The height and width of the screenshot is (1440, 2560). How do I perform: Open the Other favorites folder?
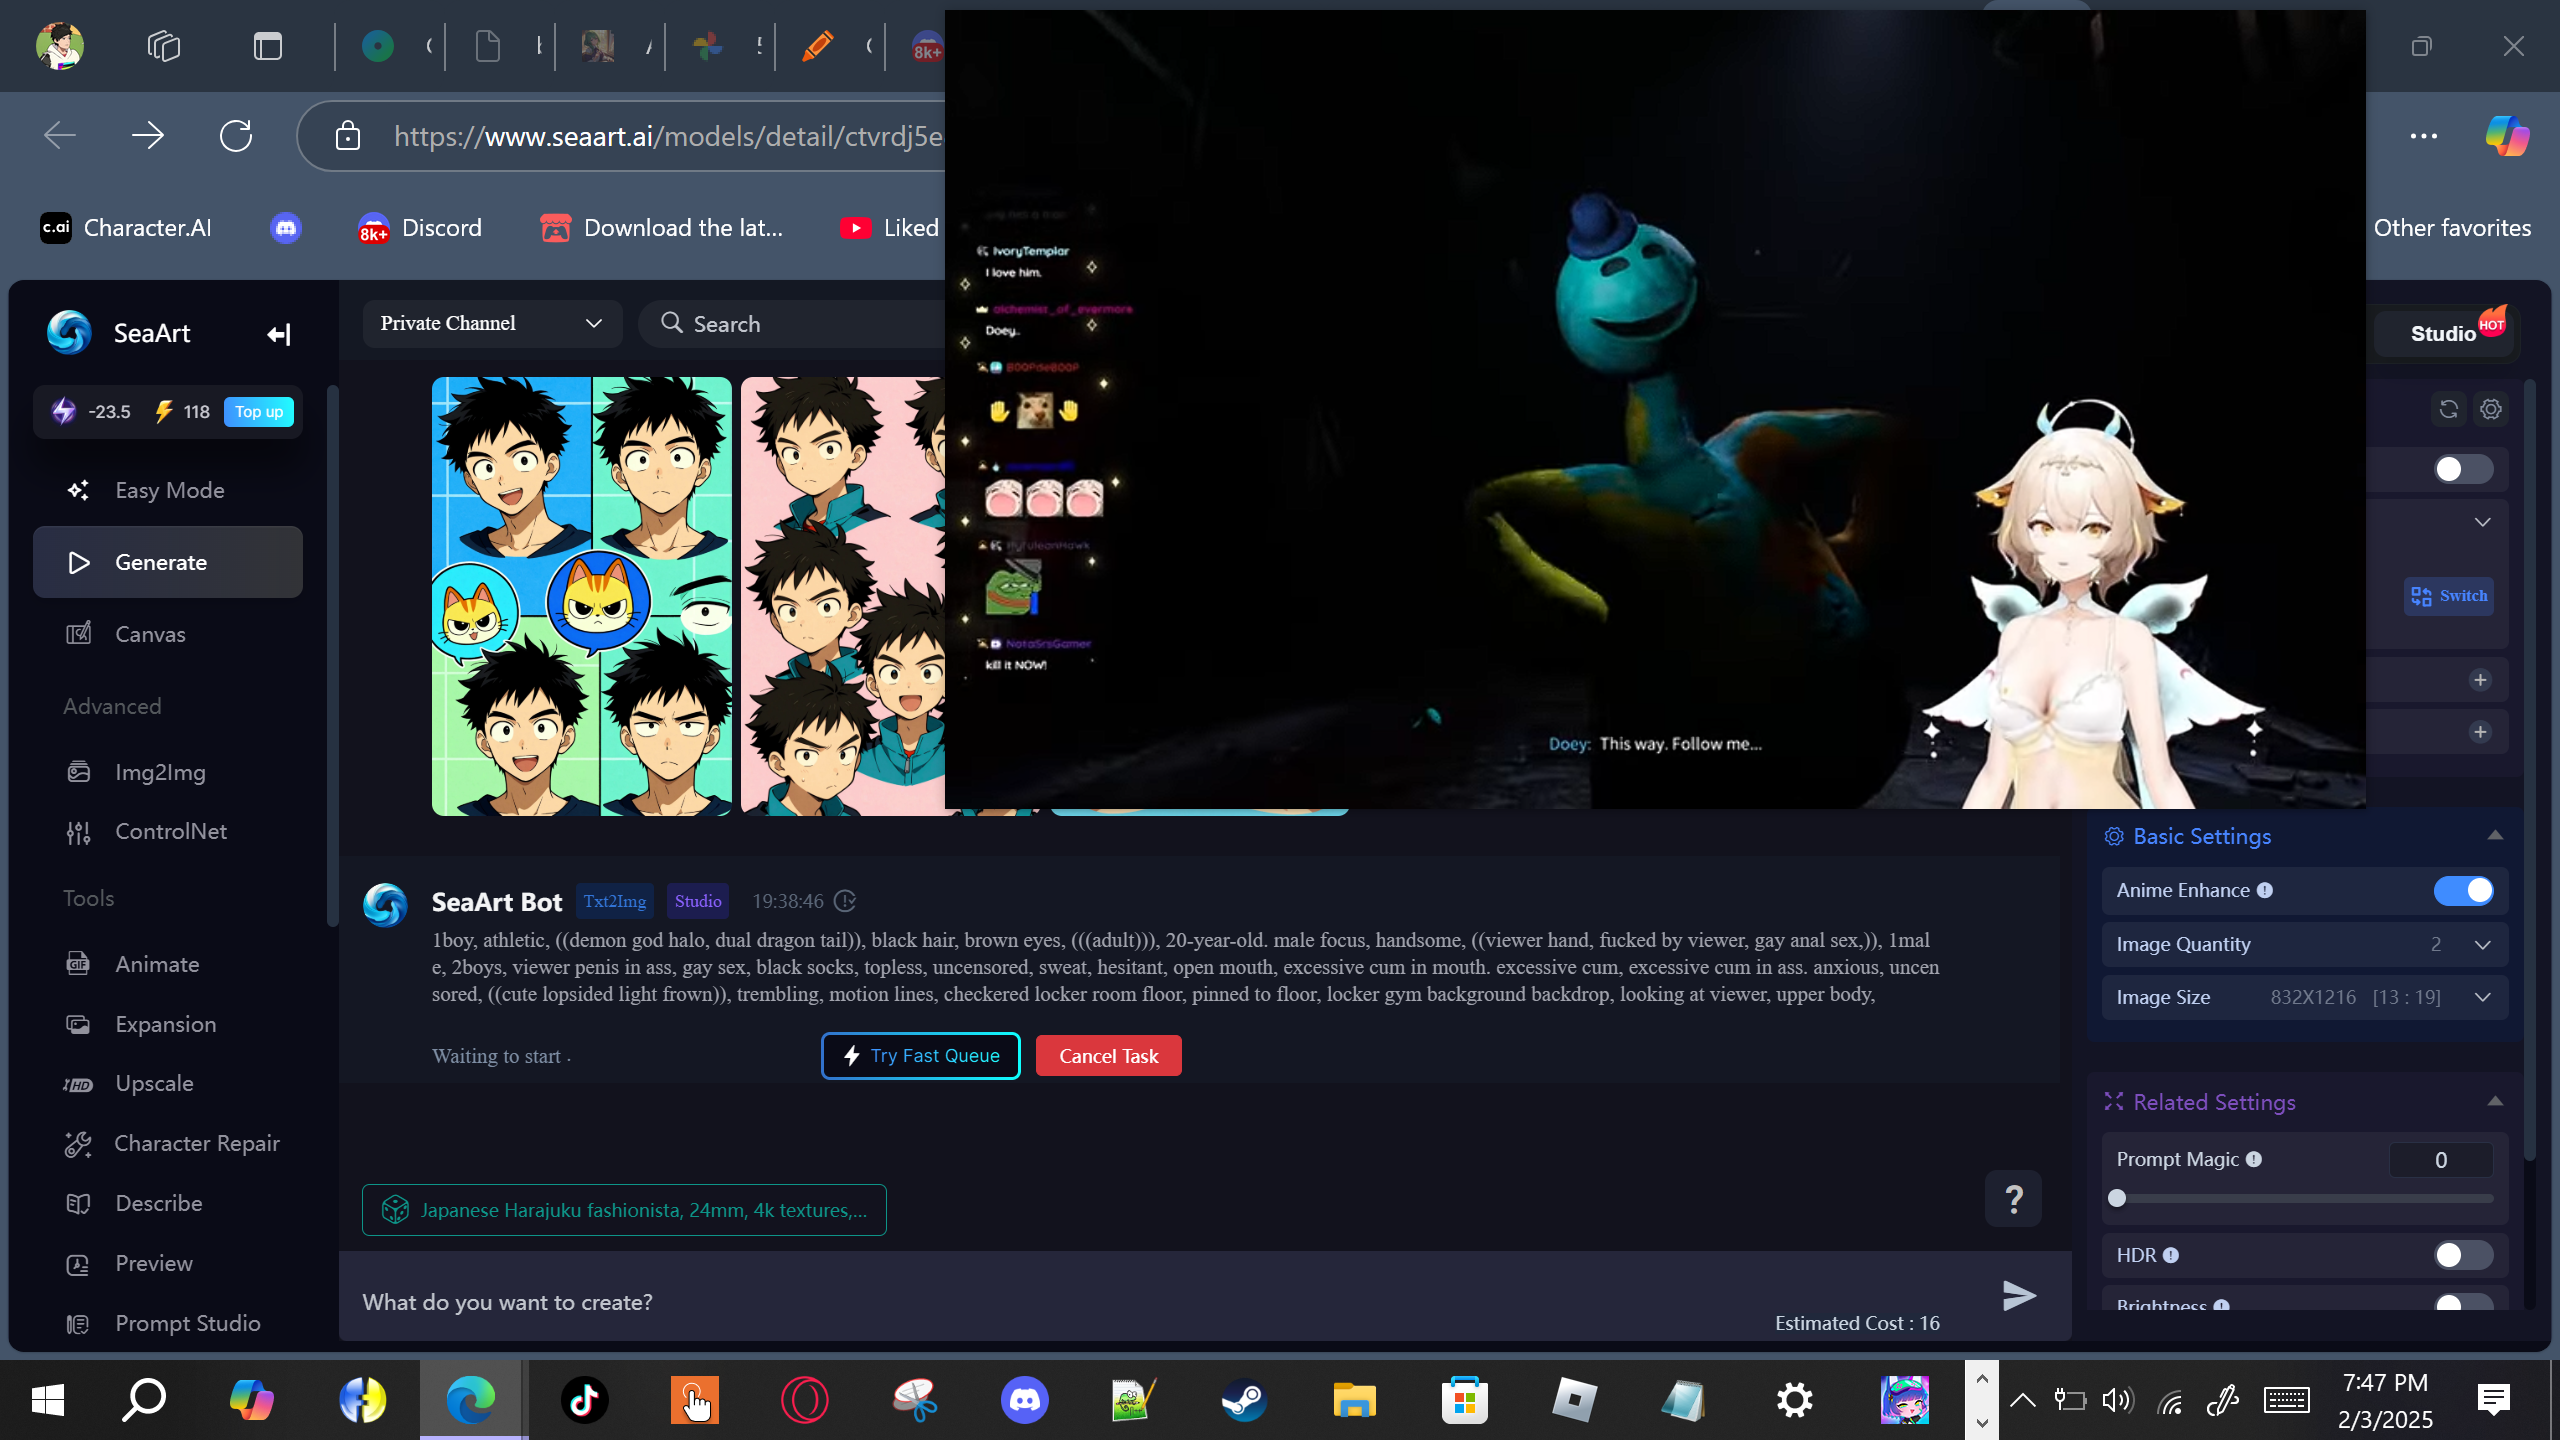pos(2452,228)
